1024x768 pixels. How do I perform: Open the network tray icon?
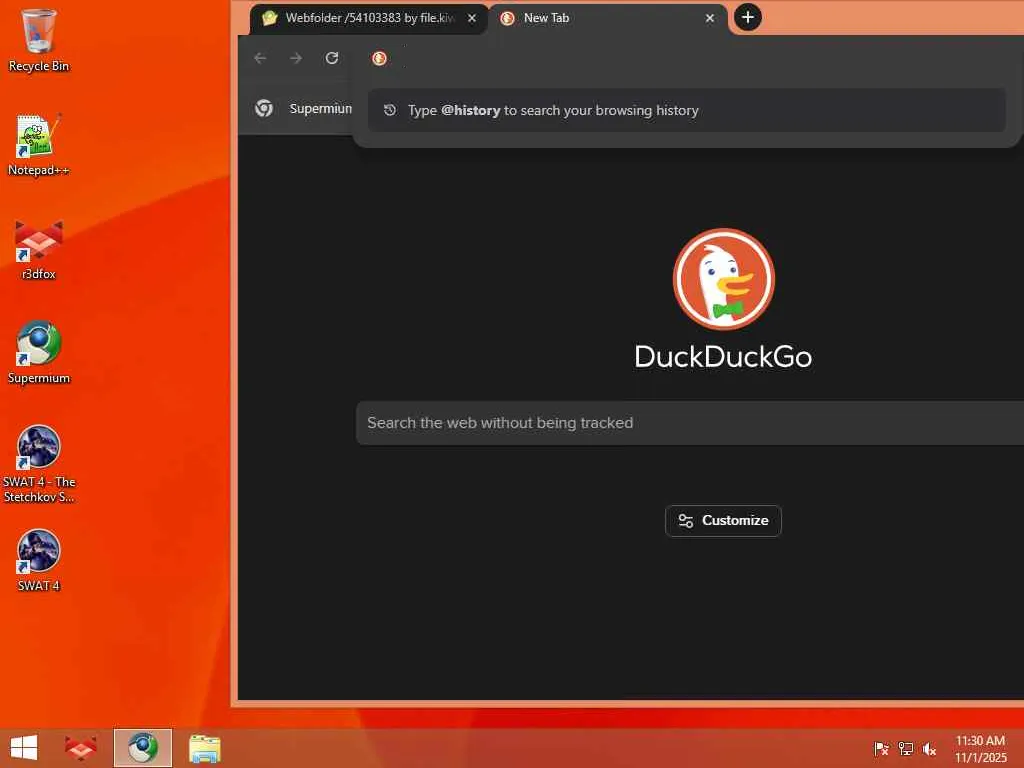(906, 748)
